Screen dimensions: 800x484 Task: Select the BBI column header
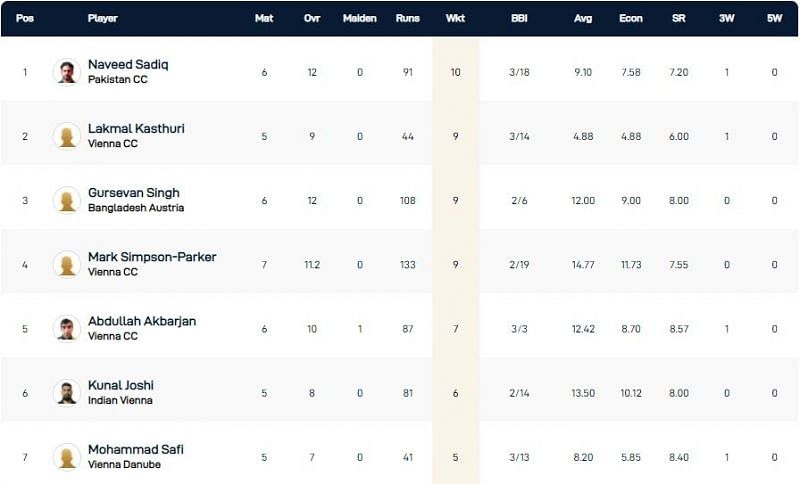coord(519,18)
